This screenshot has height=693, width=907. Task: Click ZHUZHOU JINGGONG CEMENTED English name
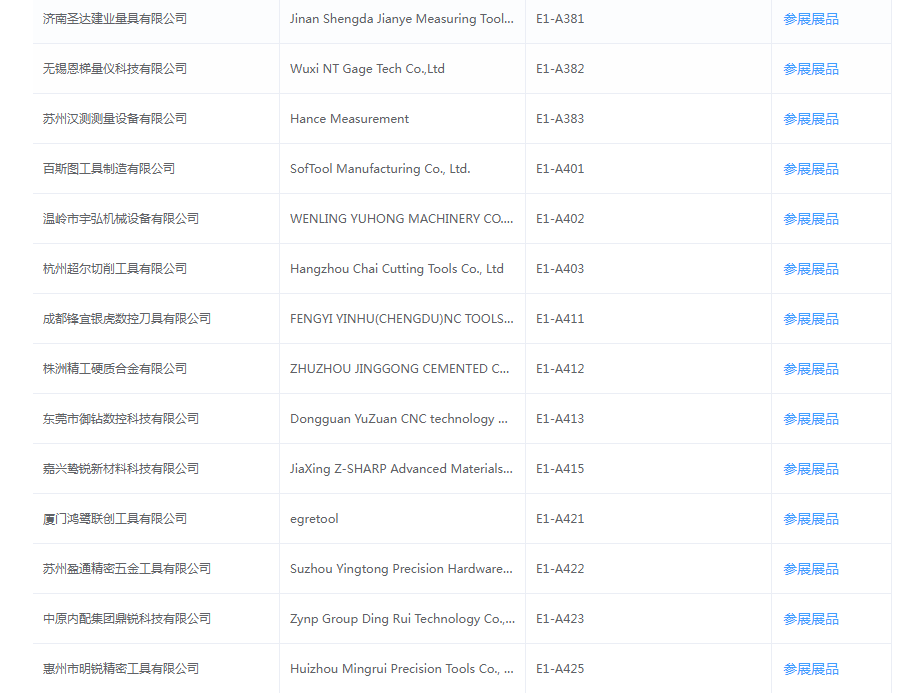coord(400,368)
